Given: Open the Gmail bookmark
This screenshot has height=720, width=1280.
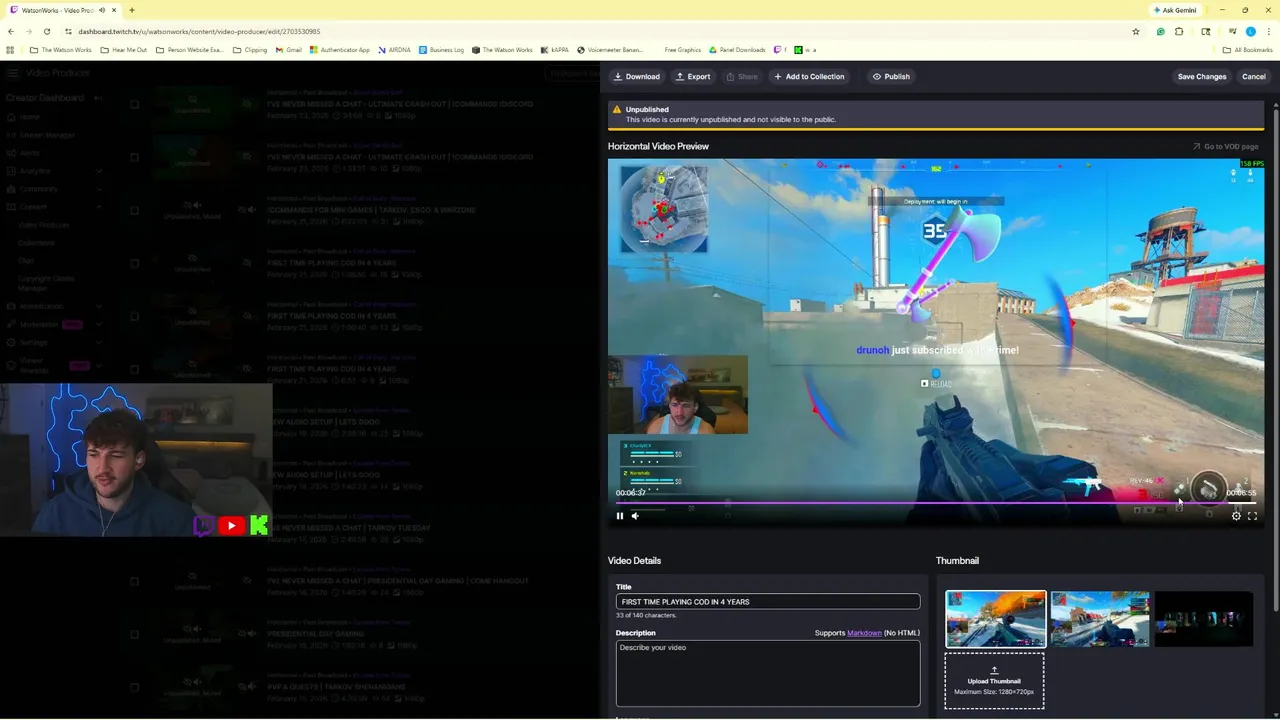Looking at the screenshot, I should [288, 50].
